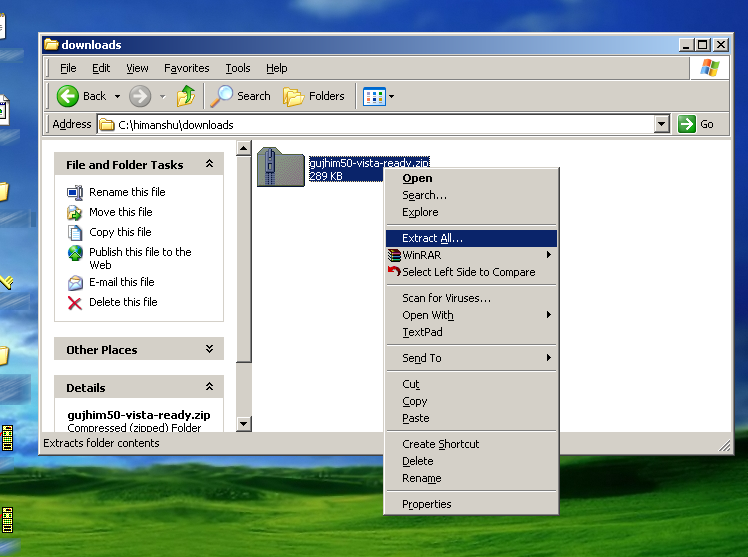
Task: Open the Views dropdown arrow
Action: coord(391,96)
